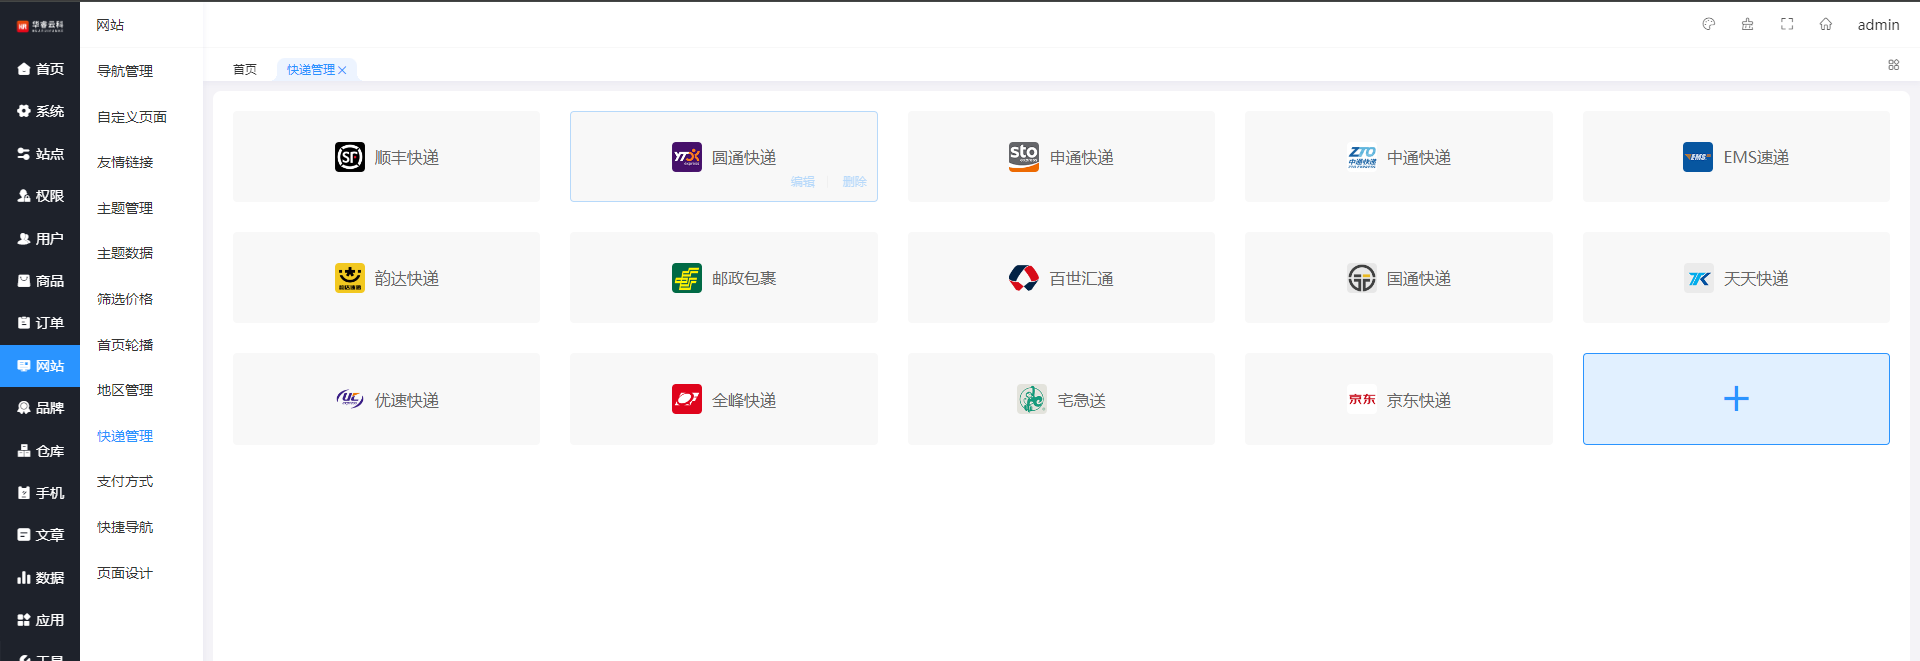1920x661 pixels.
Task: Add a new courier with plus card
Action: [x=1735, y=399]
